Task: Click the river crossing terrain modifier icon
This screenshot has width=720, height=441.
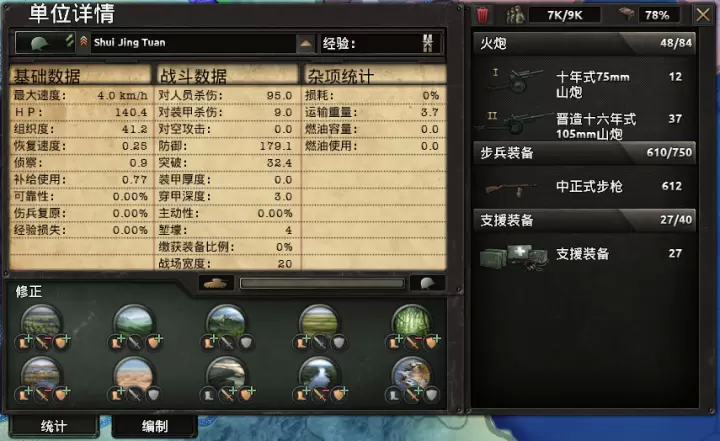Action: 319,373
